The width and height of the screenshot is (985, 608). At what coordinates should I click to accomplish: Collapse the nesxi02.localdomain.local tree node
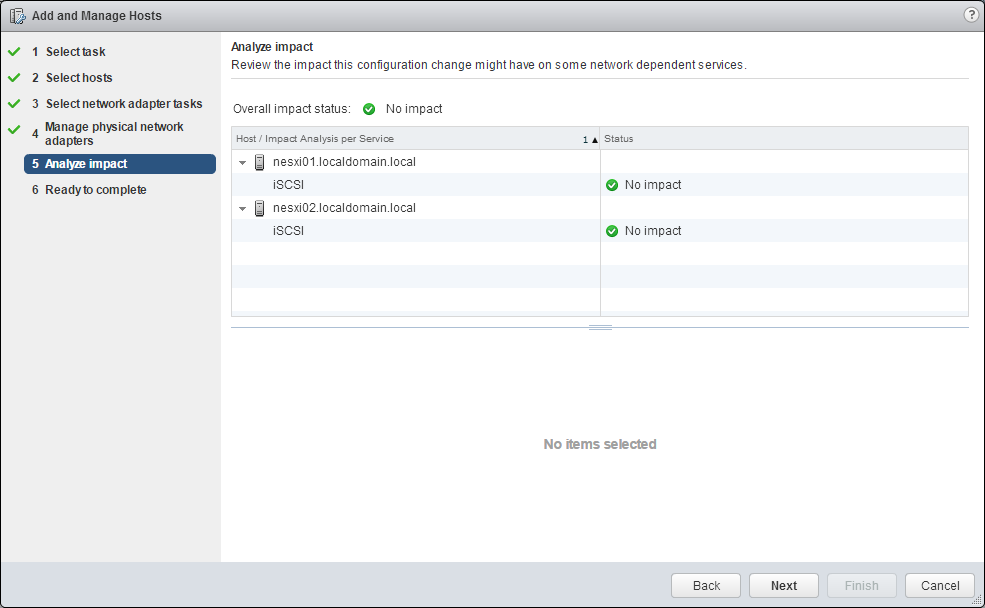242,208
